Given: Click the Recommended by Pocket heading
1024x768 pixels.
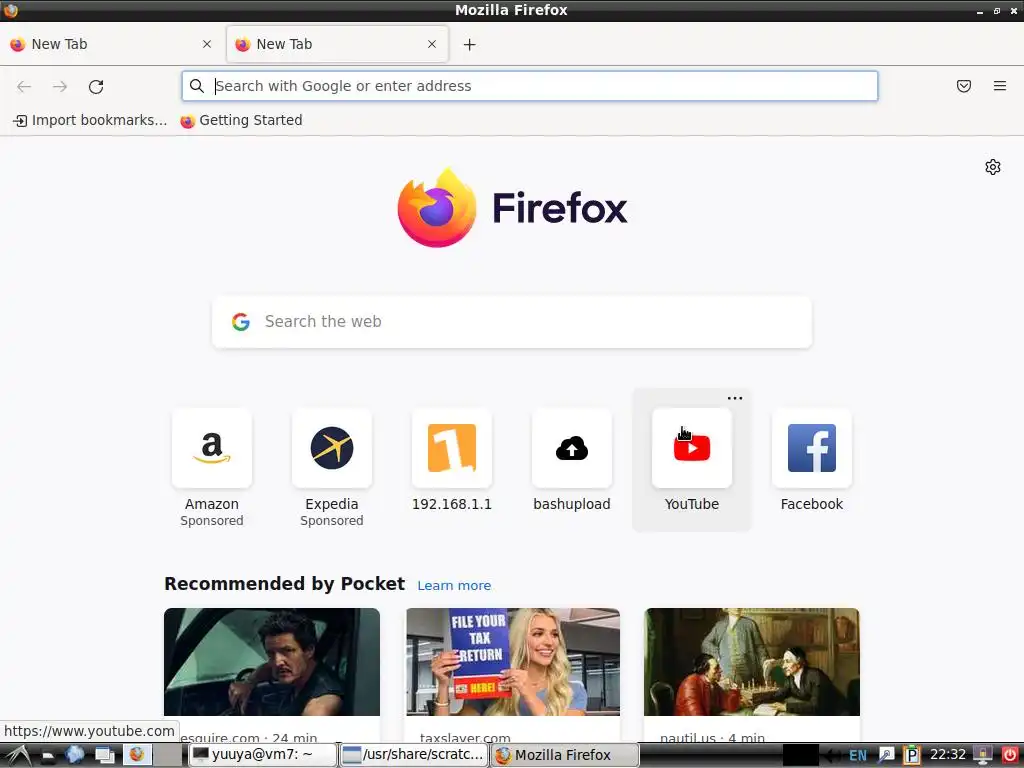Looking at the screenshot, I should [x=284, y=584].
